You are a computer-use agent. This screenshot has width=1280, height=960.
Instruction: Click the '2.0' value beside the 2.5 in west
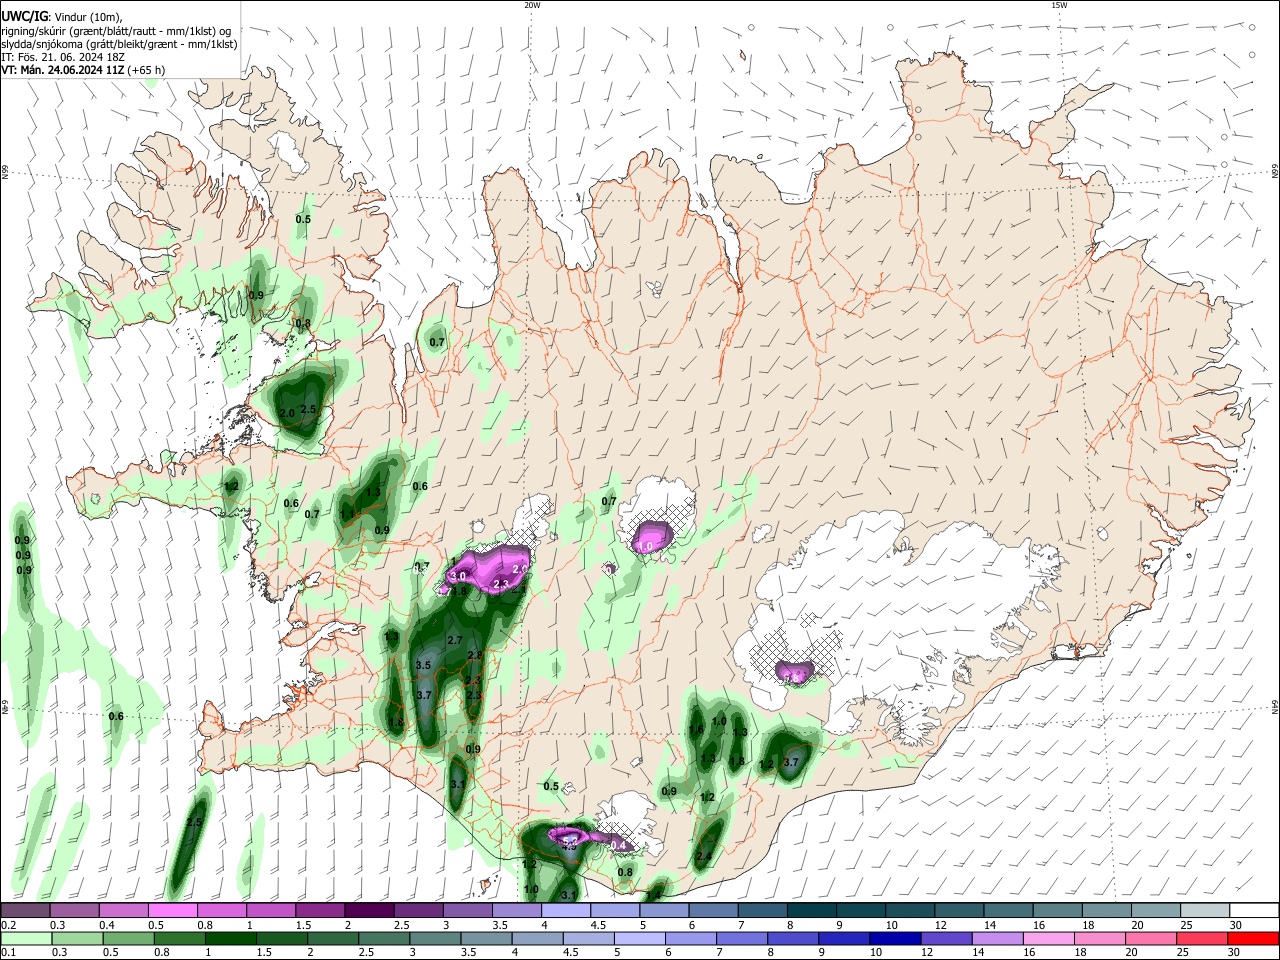pyautogui.click(x=287, y=413)
